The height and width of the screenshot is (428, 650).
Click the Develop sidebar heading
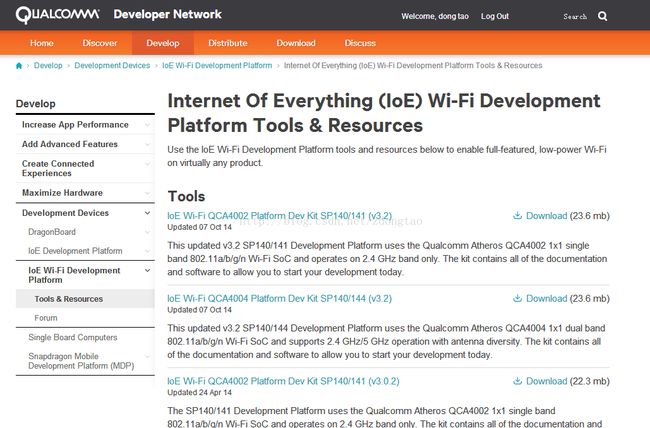(x=36, y=104)
